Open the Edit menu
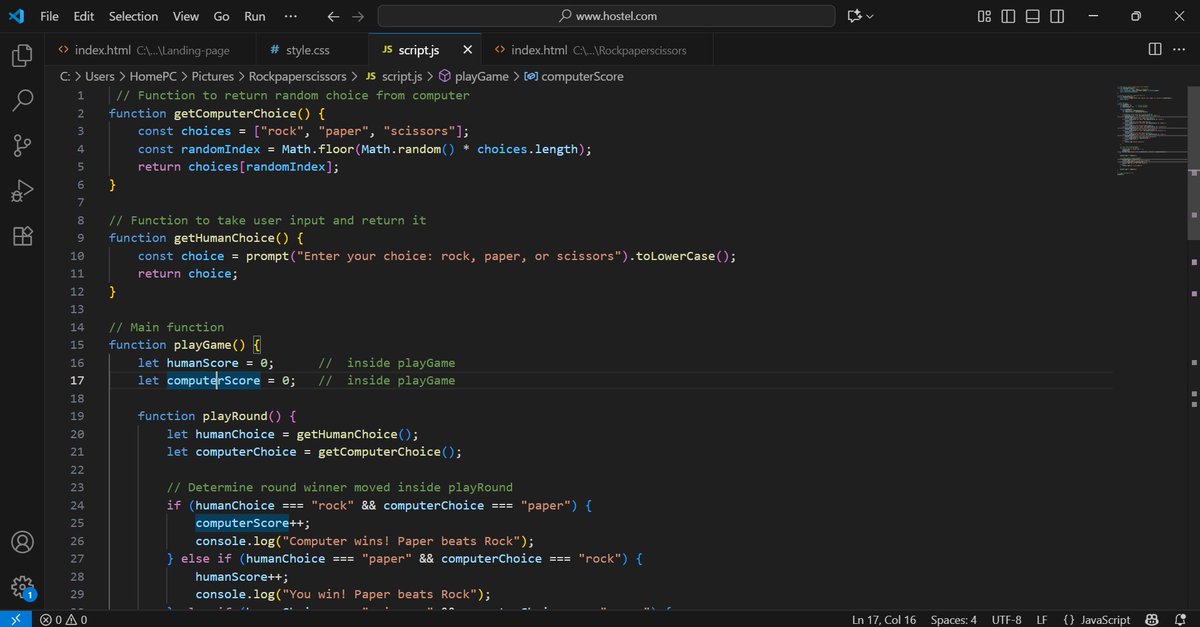Viewport: 1200px width, 627px height. point(84,16)
